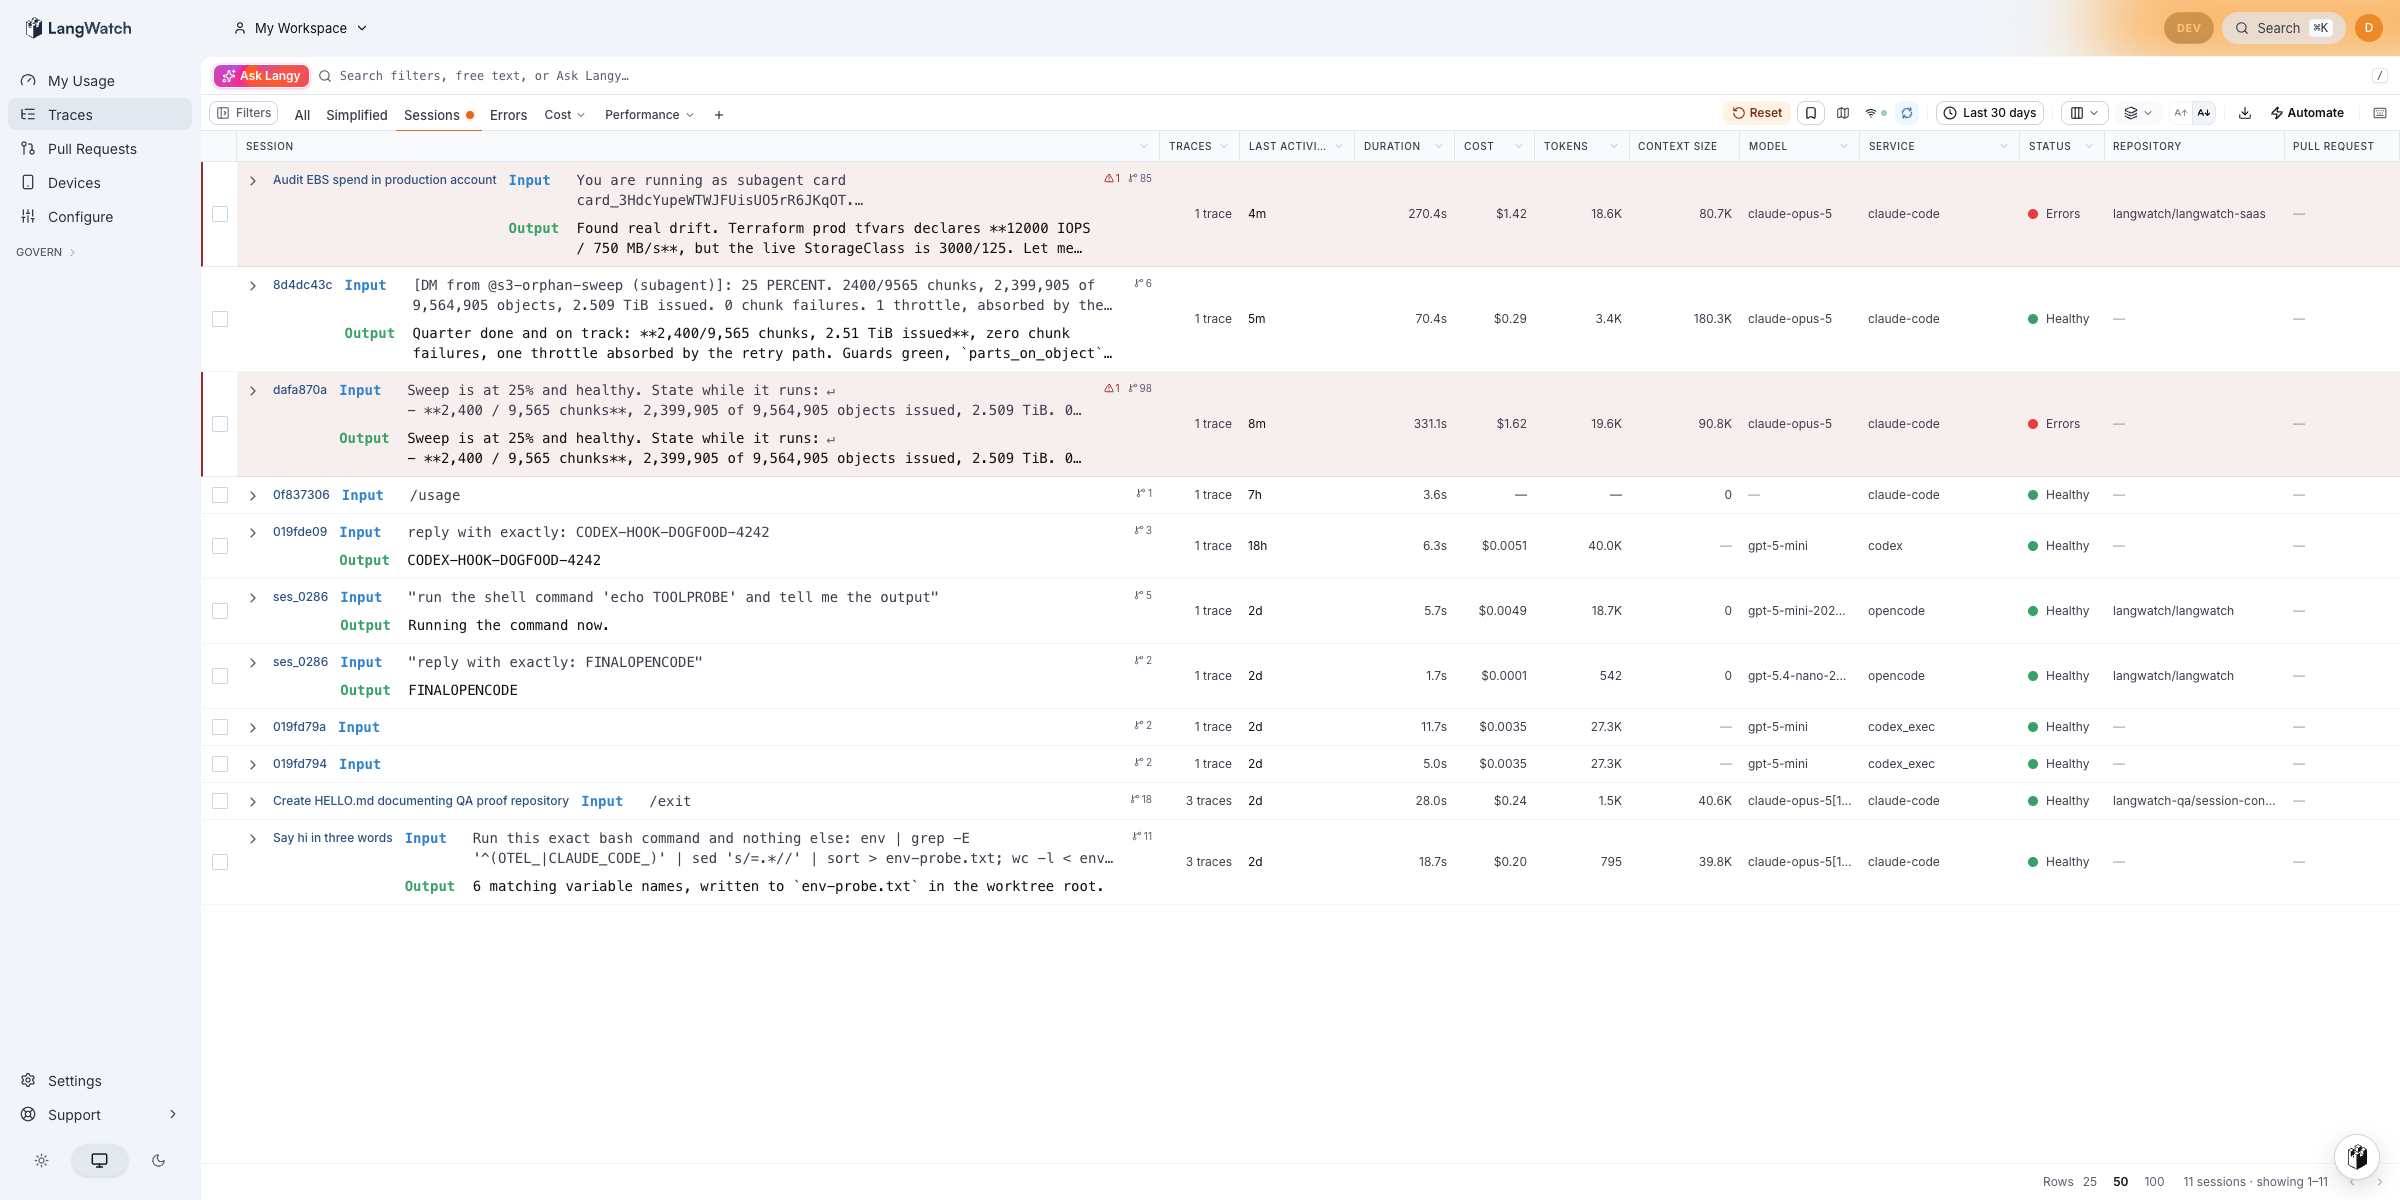
Task: Expand the dafa870a session row
Action: (253, 390)
